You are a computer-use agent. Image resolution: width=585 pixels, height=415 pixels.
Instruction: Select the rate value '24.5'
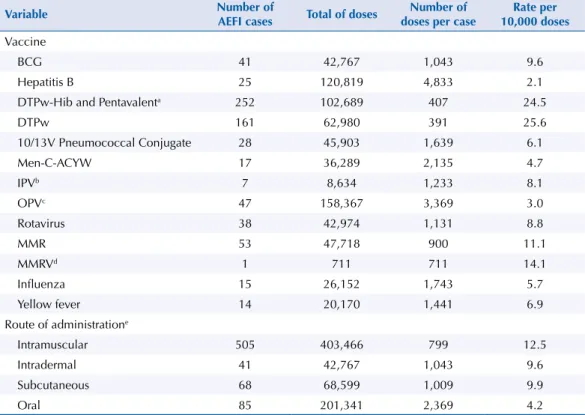tap(535, 102)
